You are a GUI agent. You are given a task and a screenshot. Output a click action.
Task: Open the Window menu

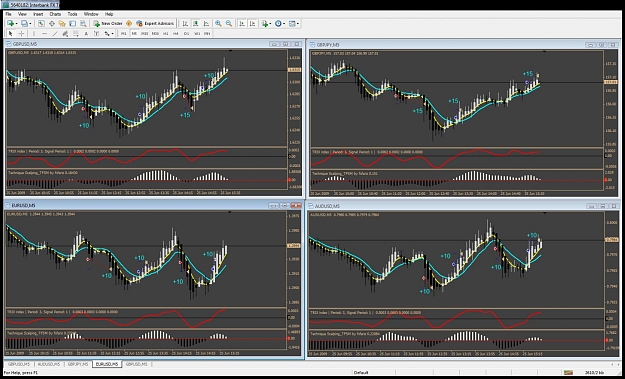click(x=91, y=14)
